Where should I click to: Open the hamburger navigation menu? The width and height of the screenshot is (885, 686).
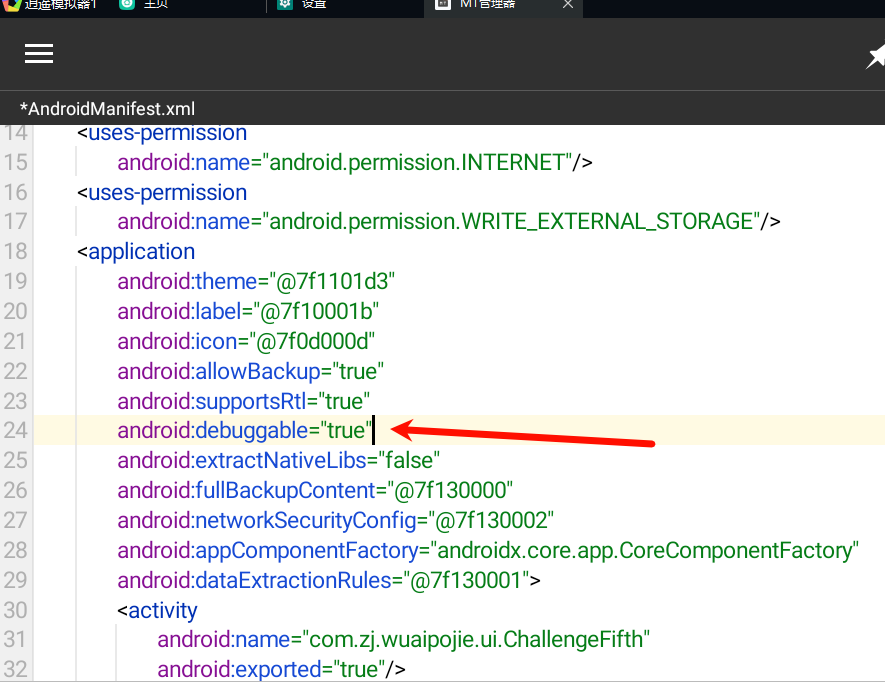pos(39,54)
